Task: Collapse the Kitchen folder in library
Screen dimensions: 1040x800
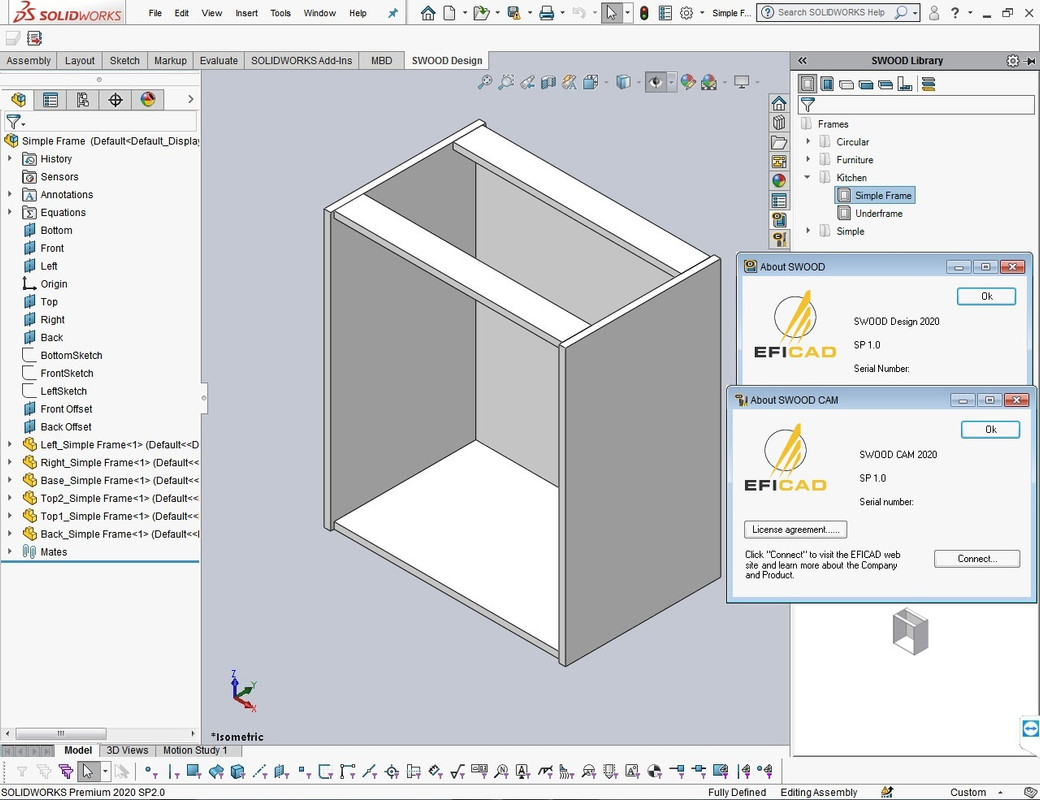Action: click(808, 177)
